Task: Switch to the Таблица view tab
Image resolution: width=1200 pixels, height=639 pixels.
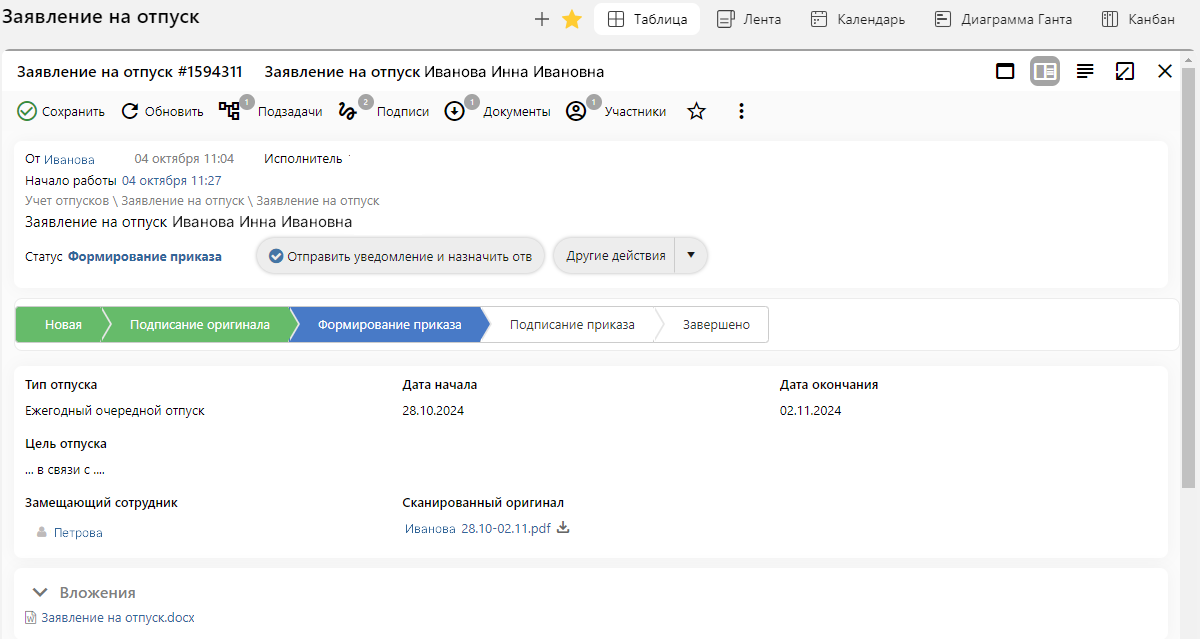Action: click(647, 19)
